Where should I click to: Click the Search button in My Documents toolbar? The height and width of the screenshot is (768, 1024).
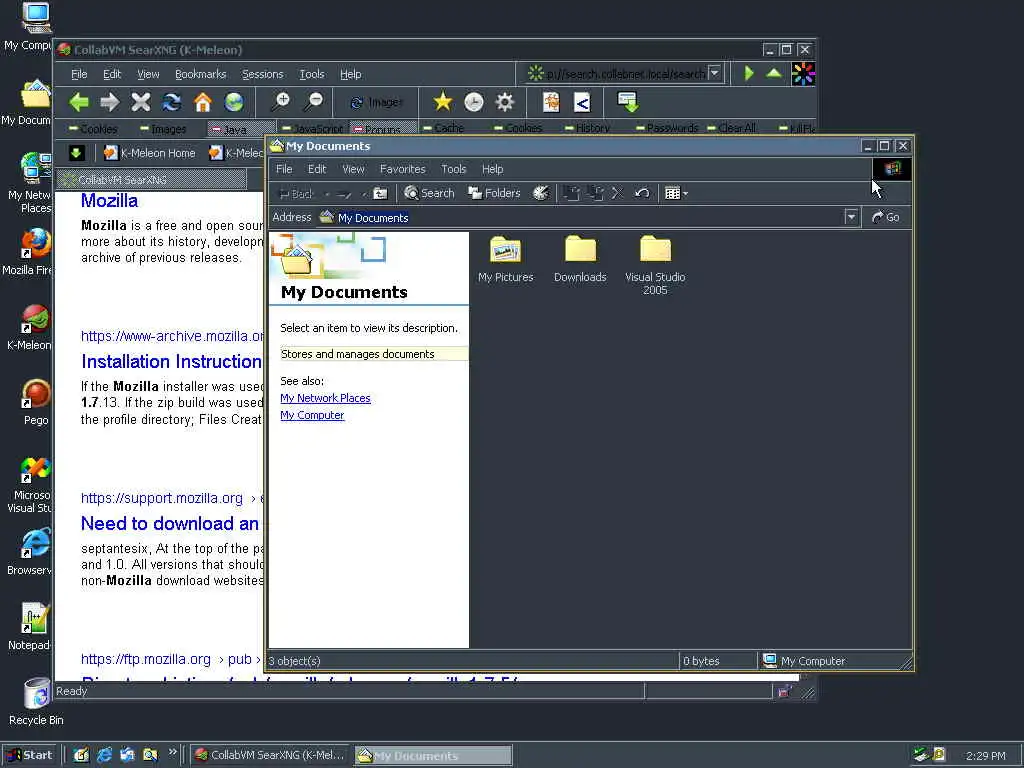(x=429, y=193)
